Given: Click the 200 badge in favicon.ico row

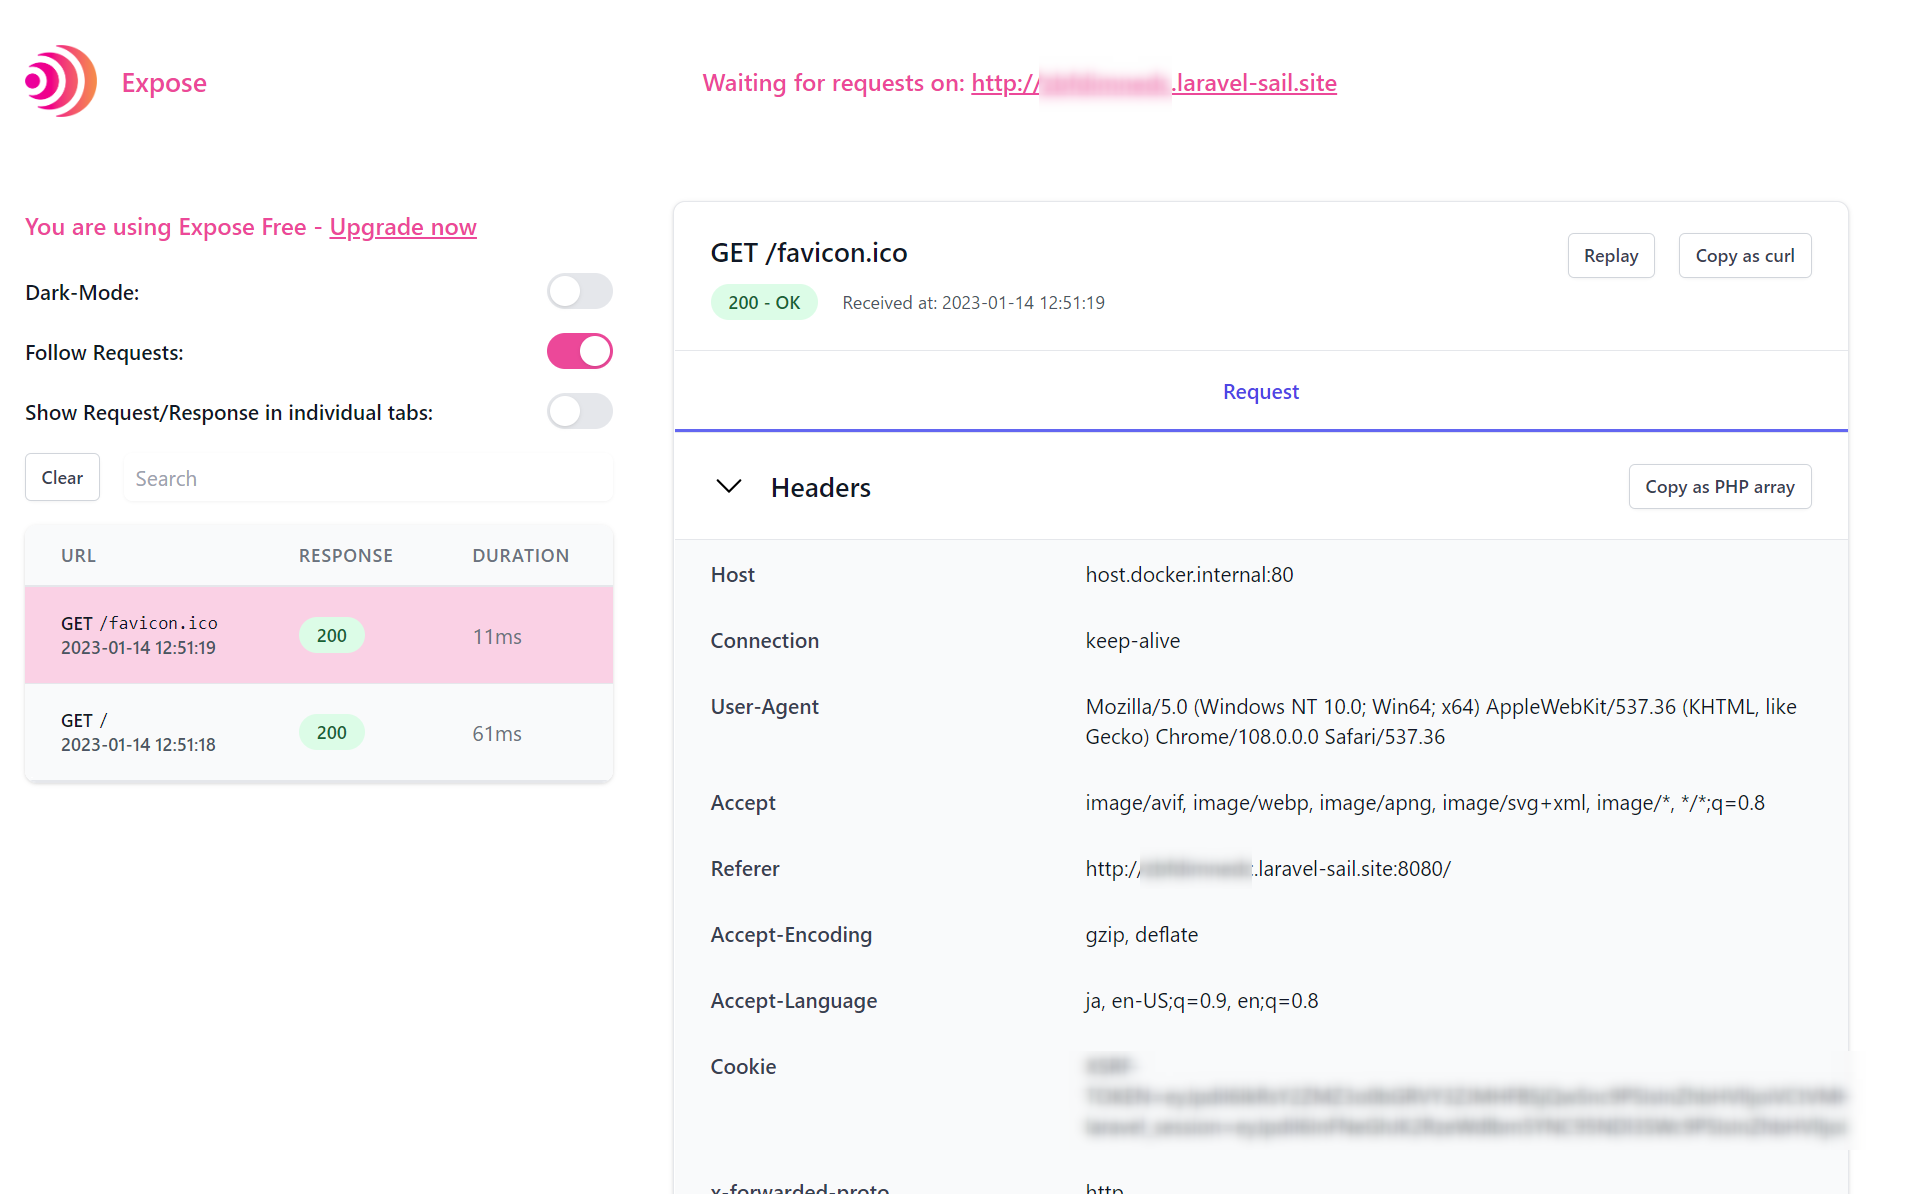Looking at the screenshot, I should (x=332, y=636).
